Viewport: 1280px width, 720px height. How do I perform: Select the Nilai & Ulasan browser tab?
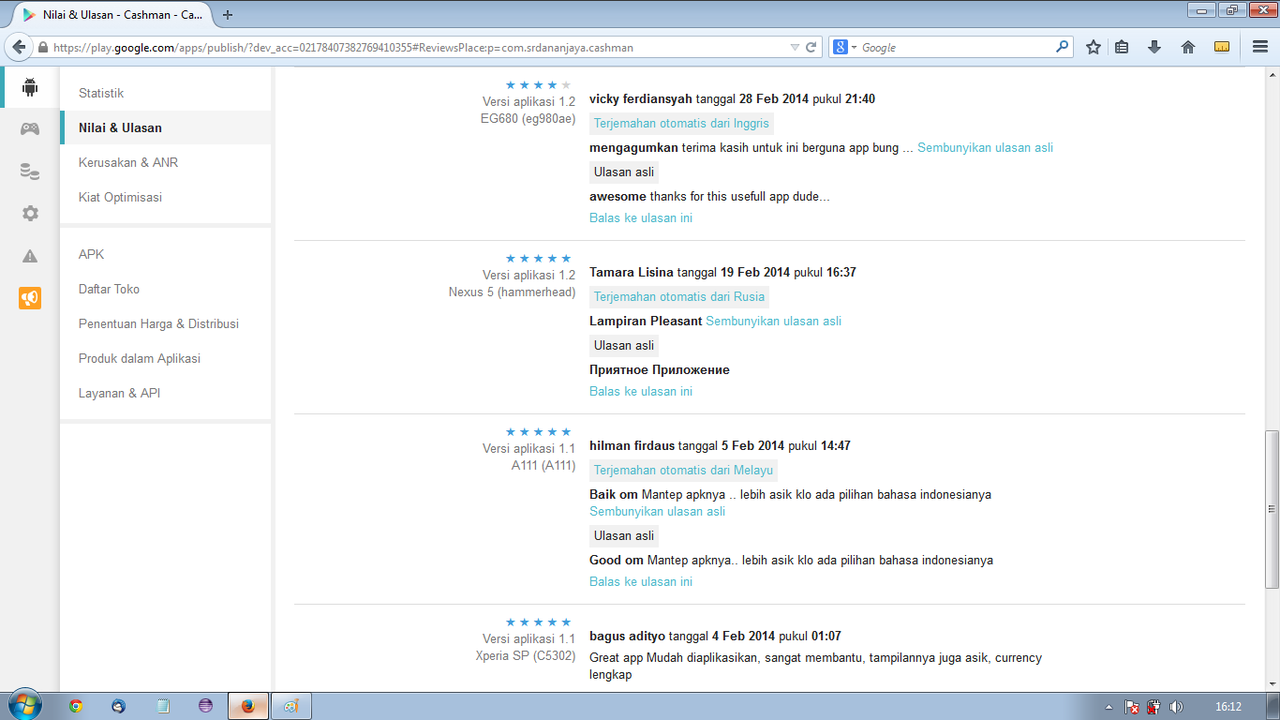113,15
